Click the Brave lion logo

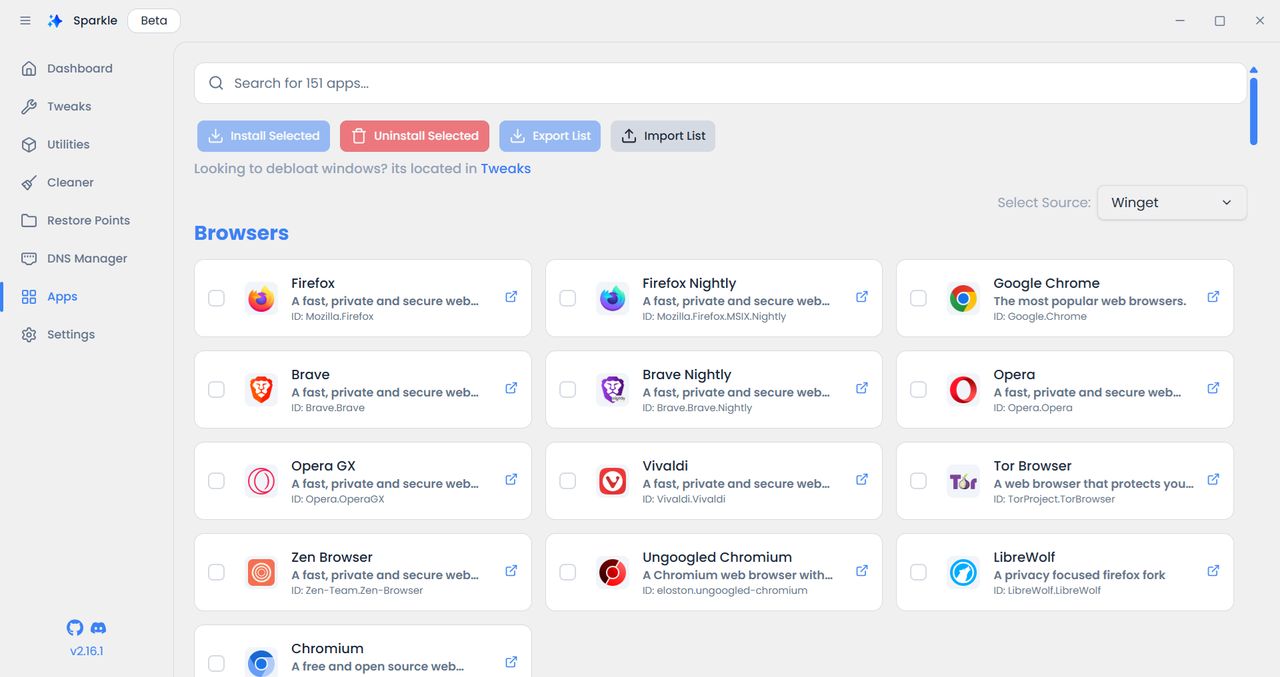(x=261, y=389)
